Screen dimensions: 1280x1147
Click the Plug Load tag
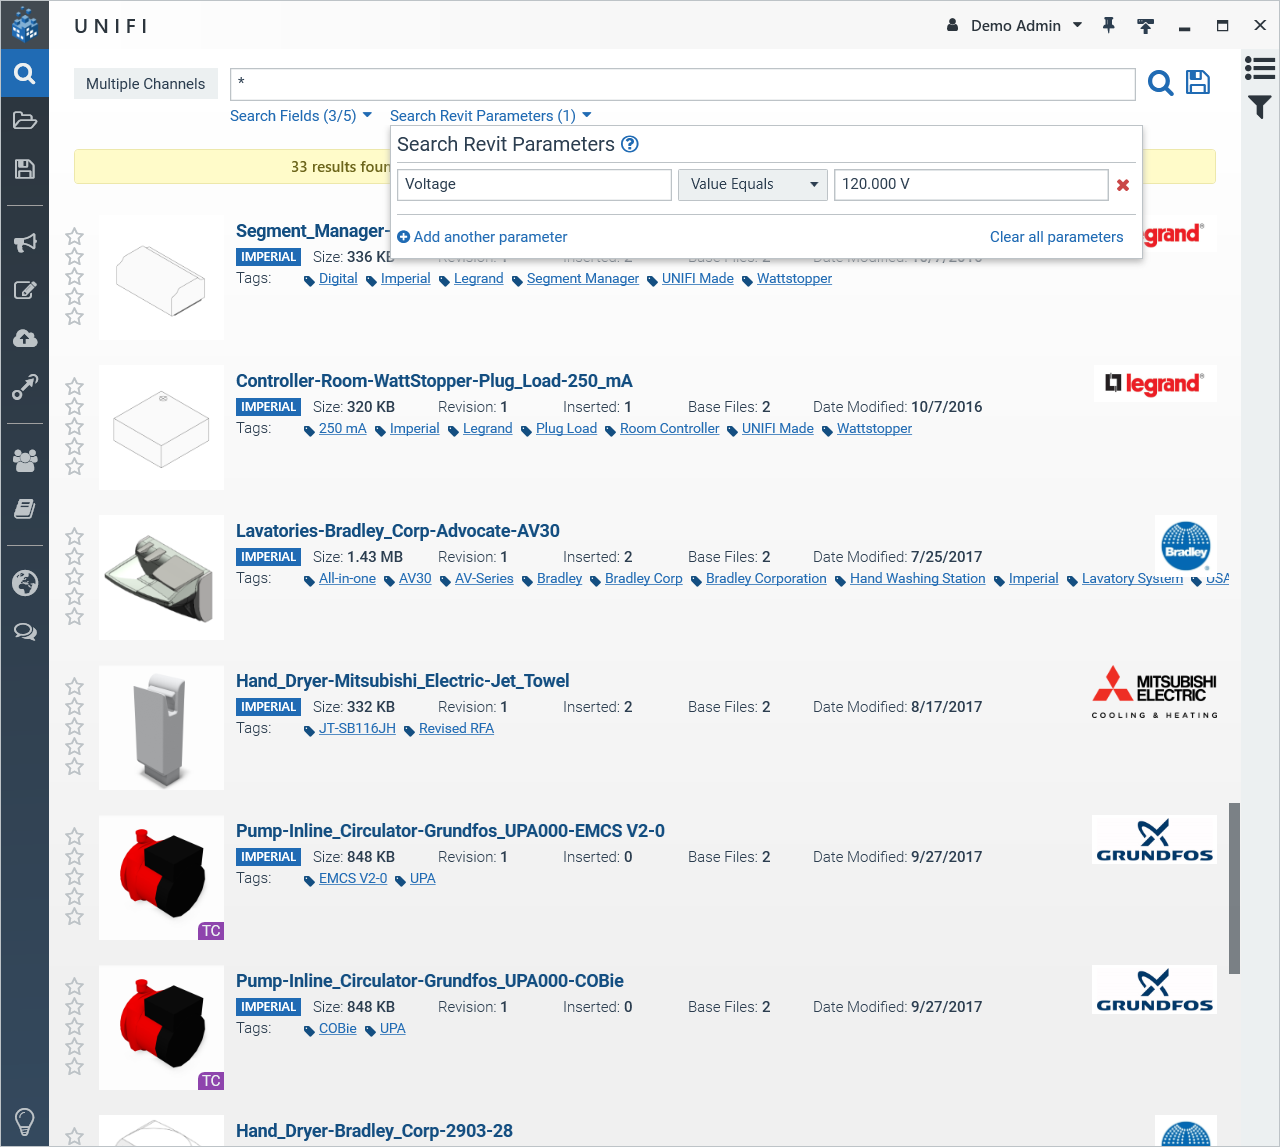(566, 429)
